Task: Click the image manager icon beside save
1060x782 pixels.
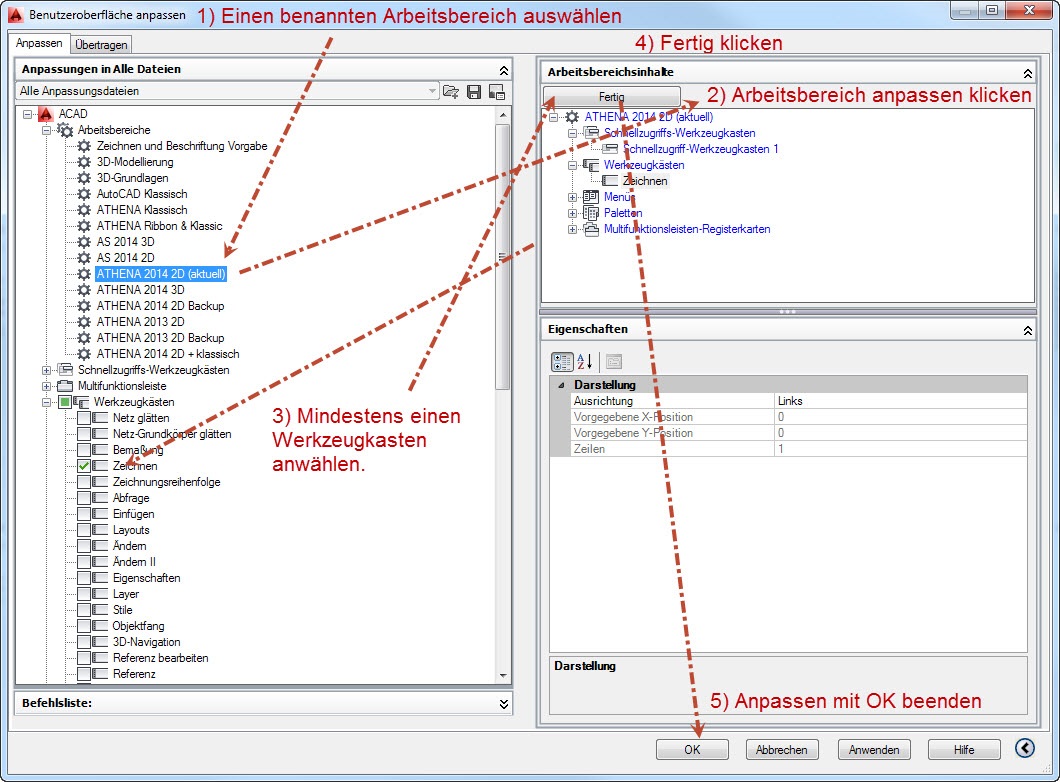Action: 496,91
